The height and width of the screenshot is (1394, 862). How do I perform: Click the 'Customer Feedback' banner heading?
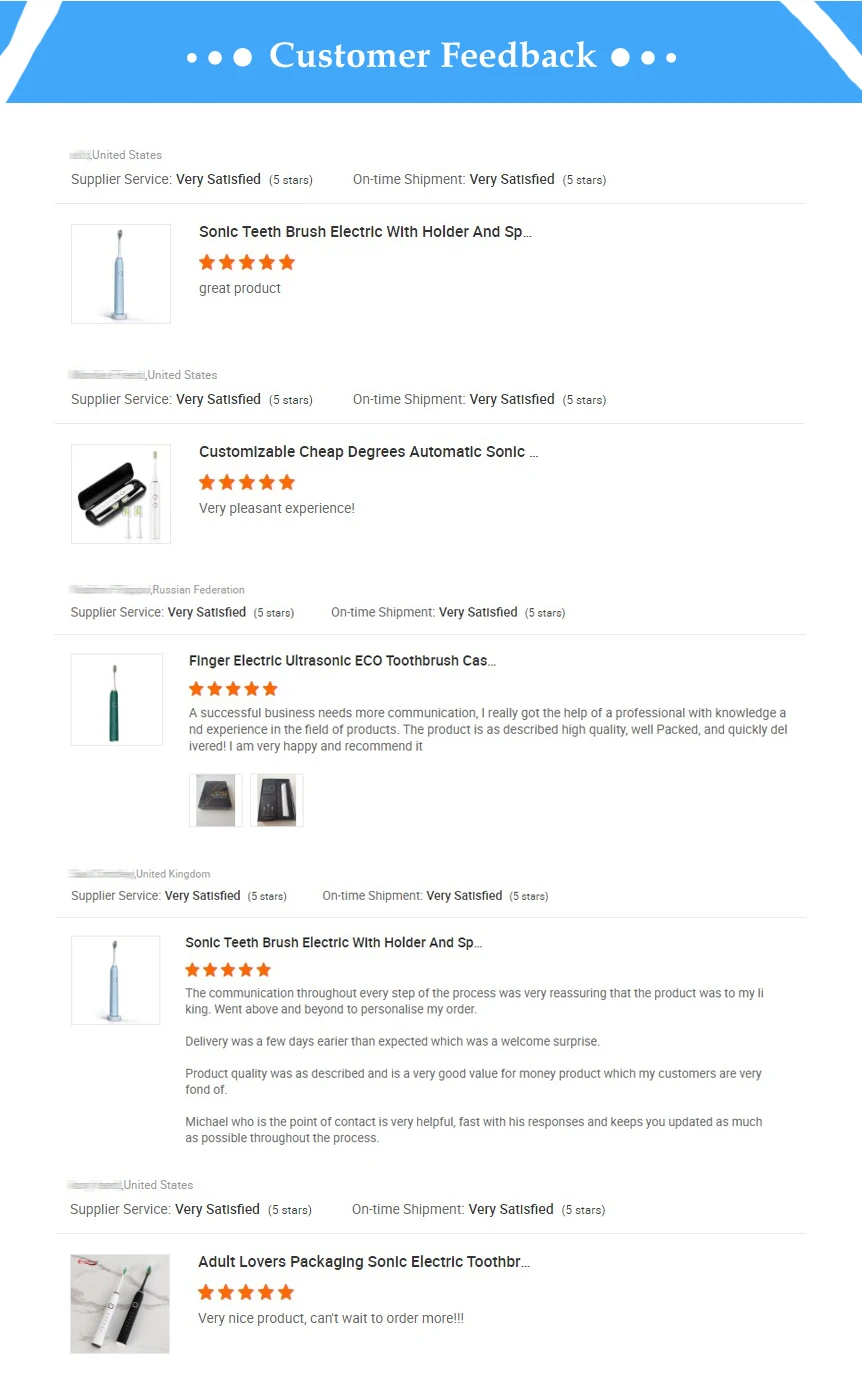(432, 56)
